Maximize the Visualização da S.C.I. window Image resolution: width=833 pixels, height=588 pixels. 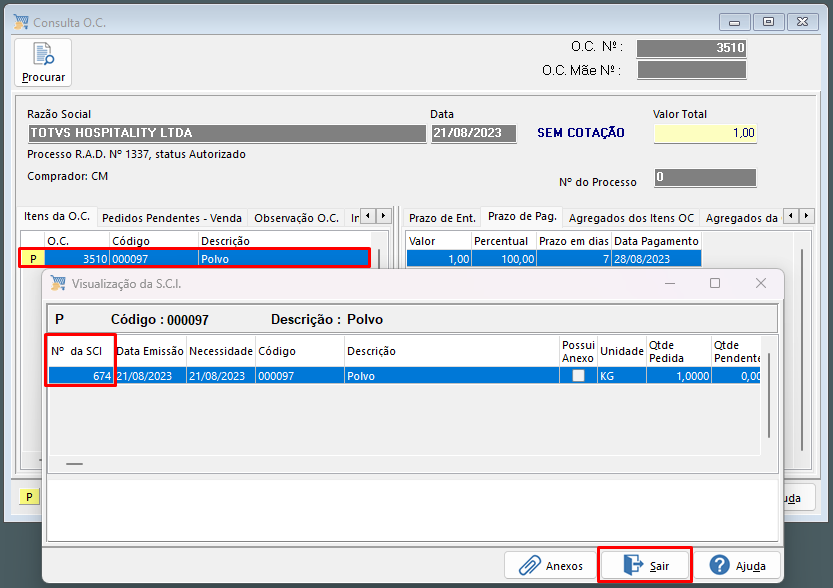[715, 284]
